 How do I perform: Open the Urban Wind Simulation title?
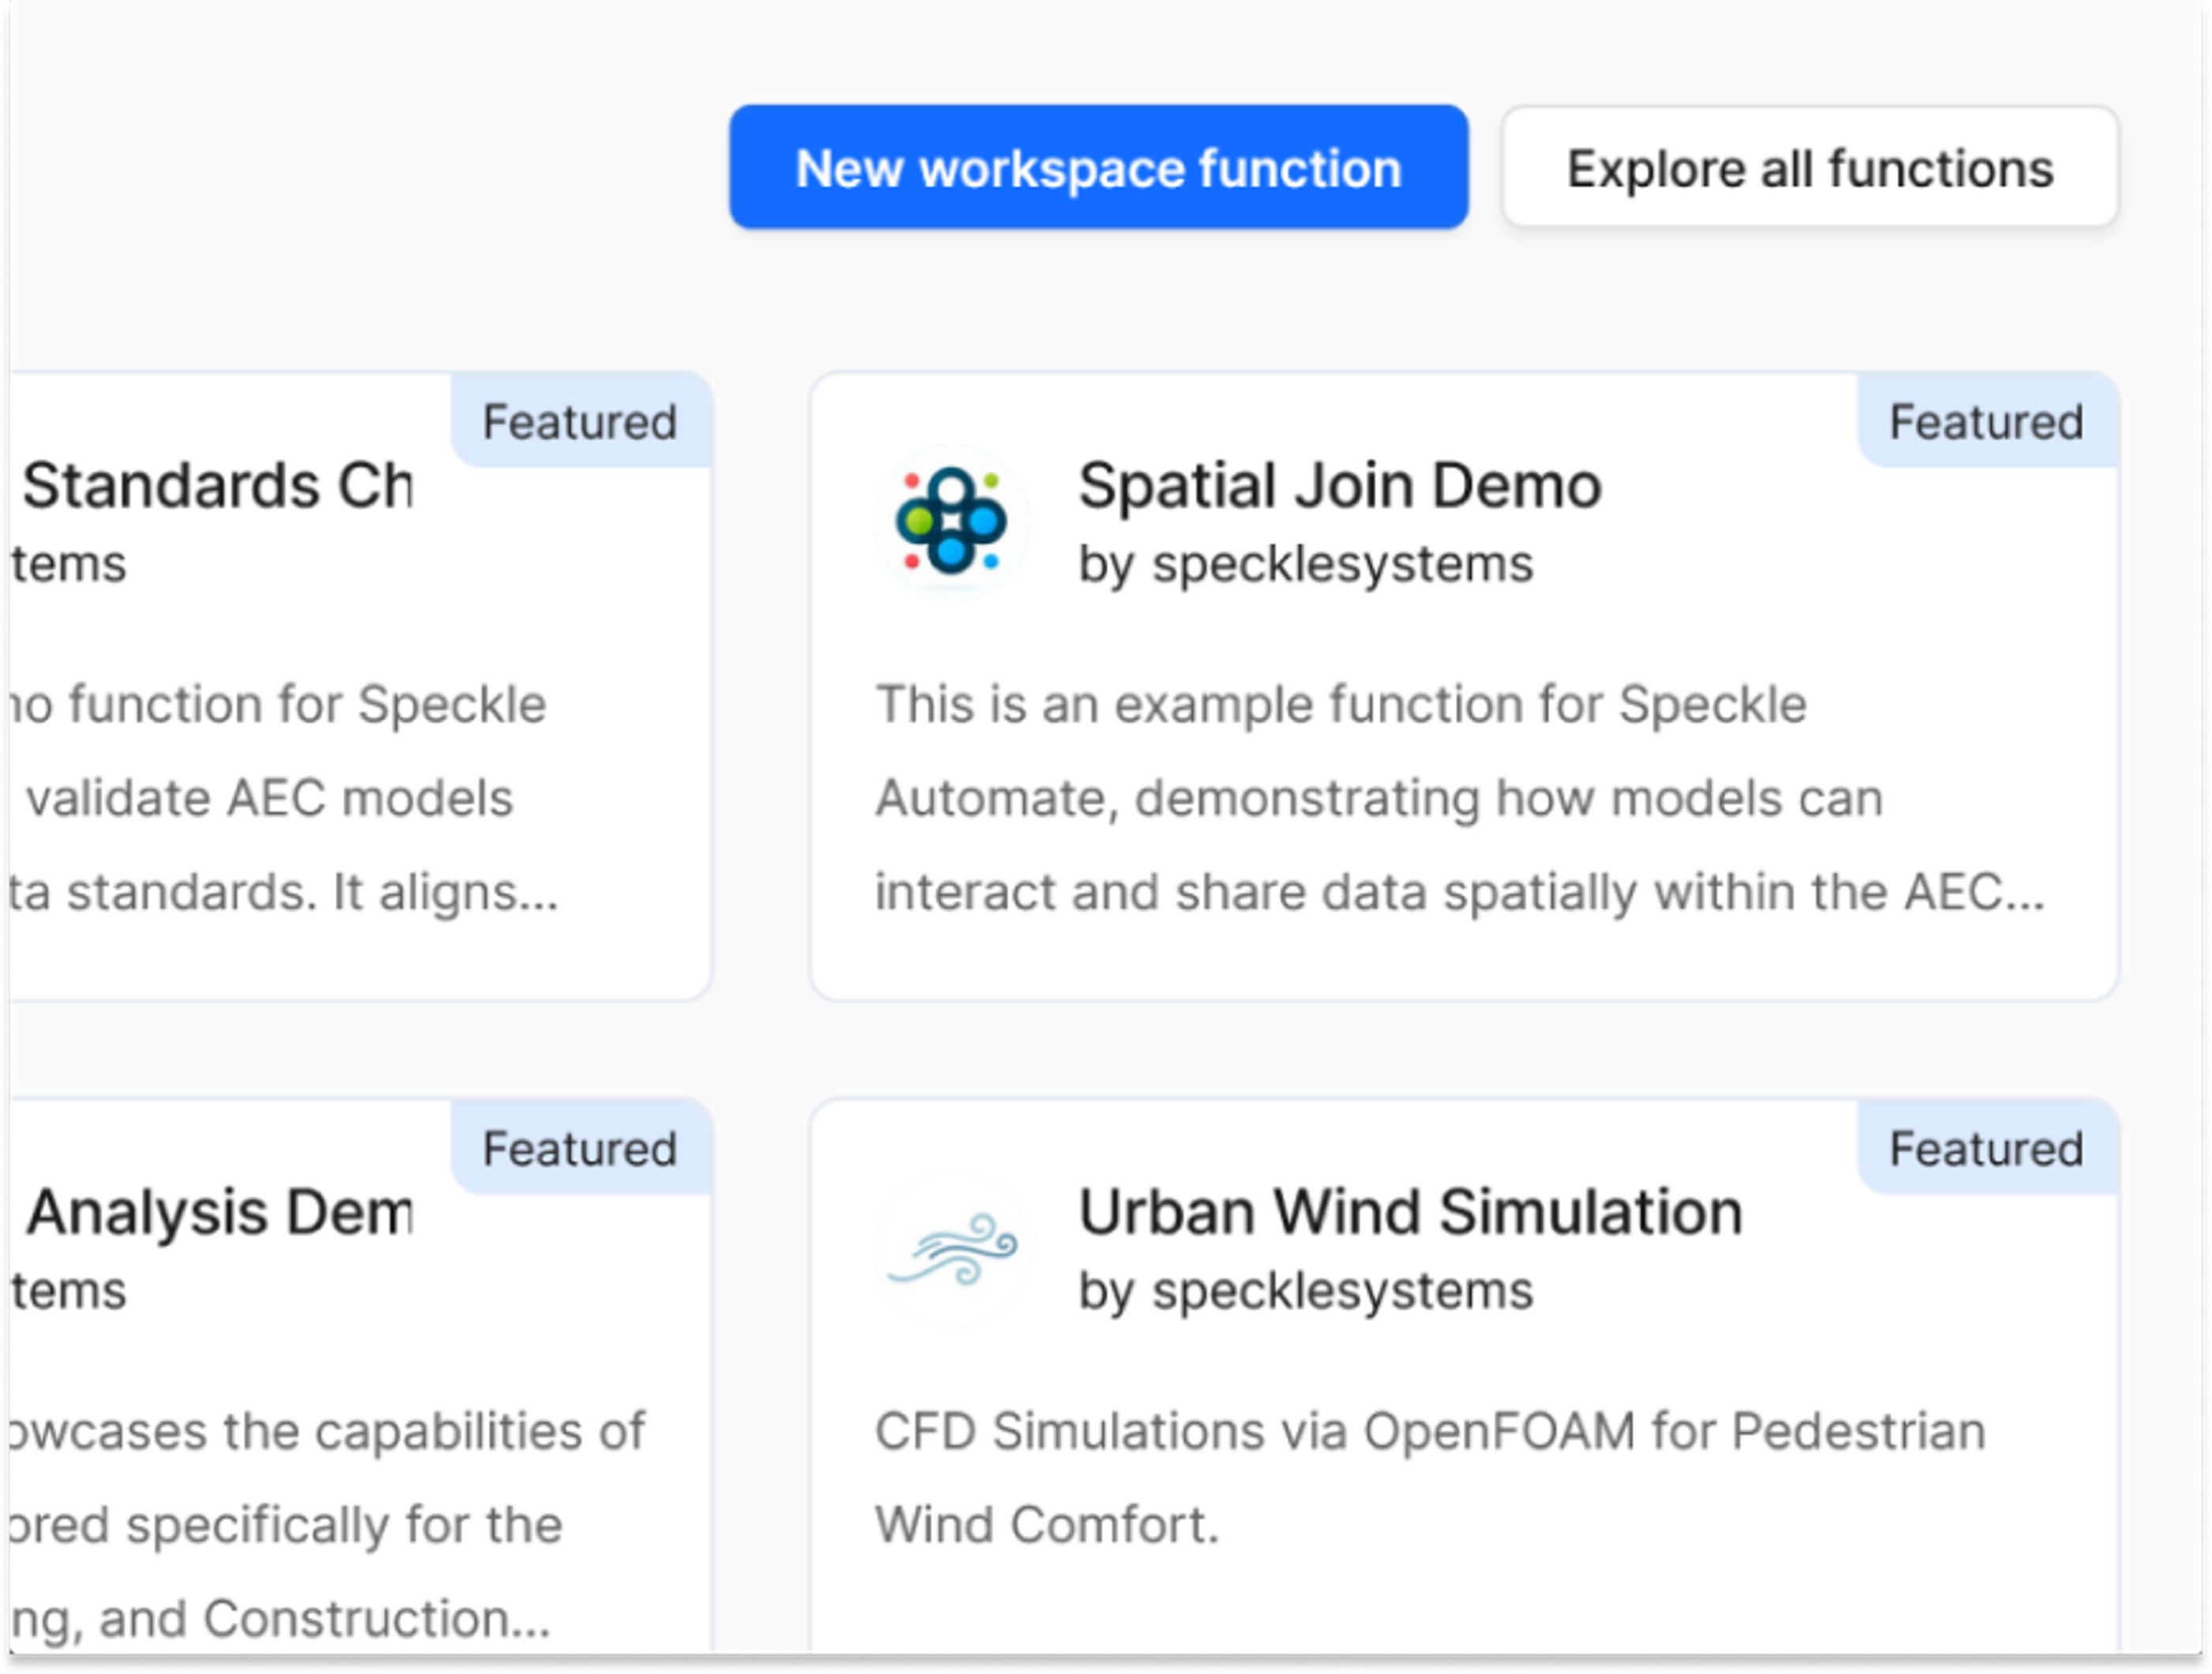coord(1410,1213)
